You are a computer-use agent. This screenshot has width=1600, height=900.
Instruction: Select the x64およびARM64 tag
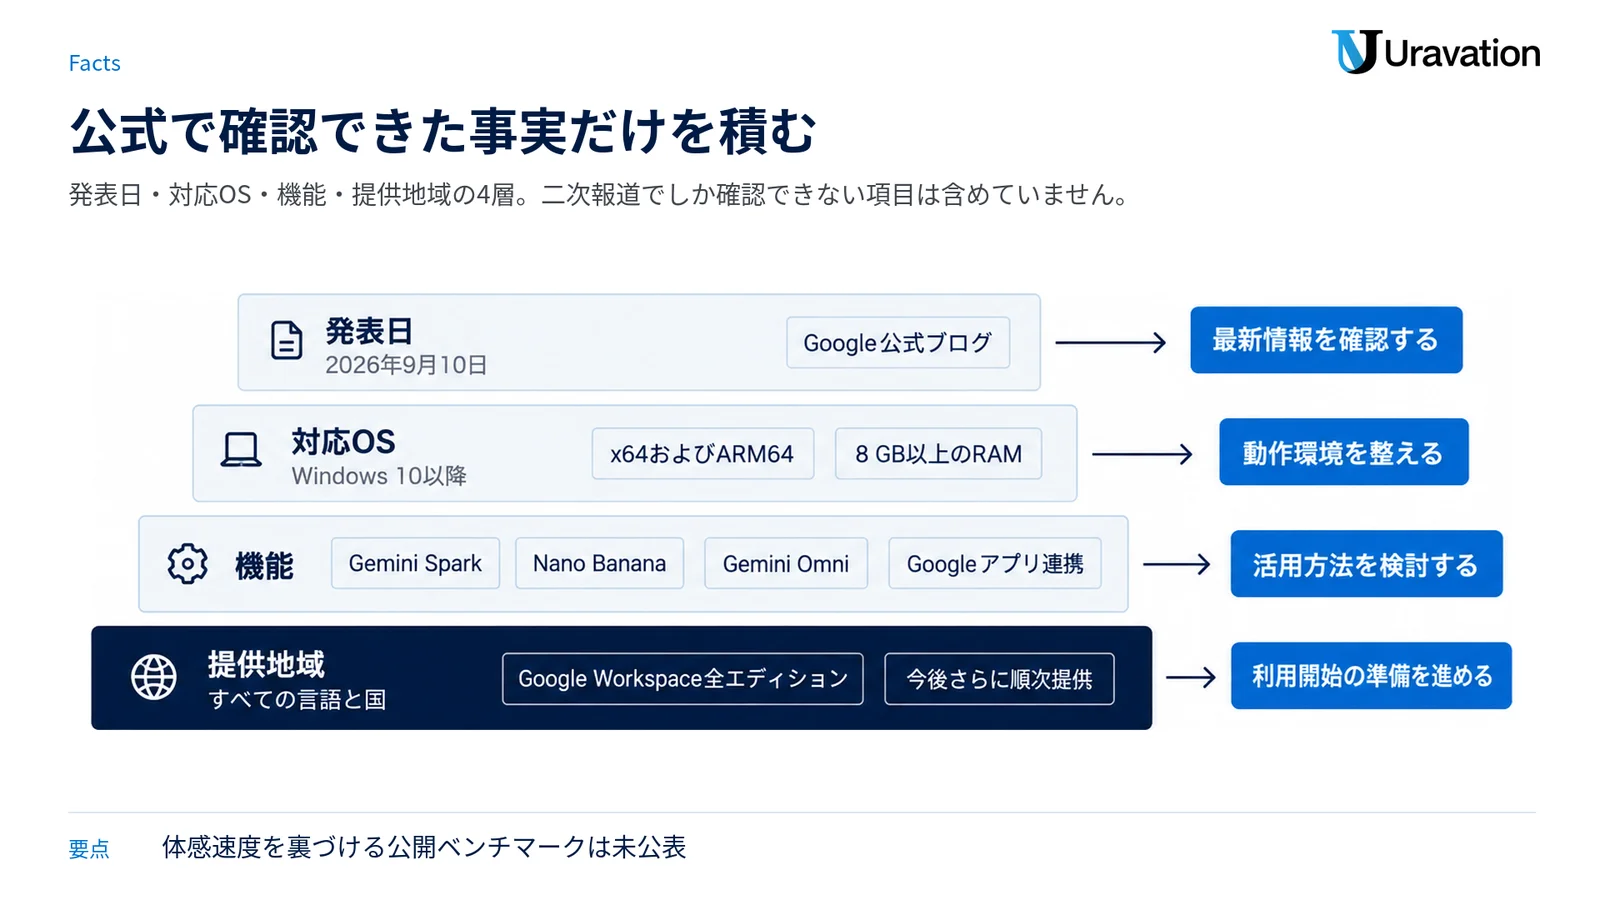point(702,454)
